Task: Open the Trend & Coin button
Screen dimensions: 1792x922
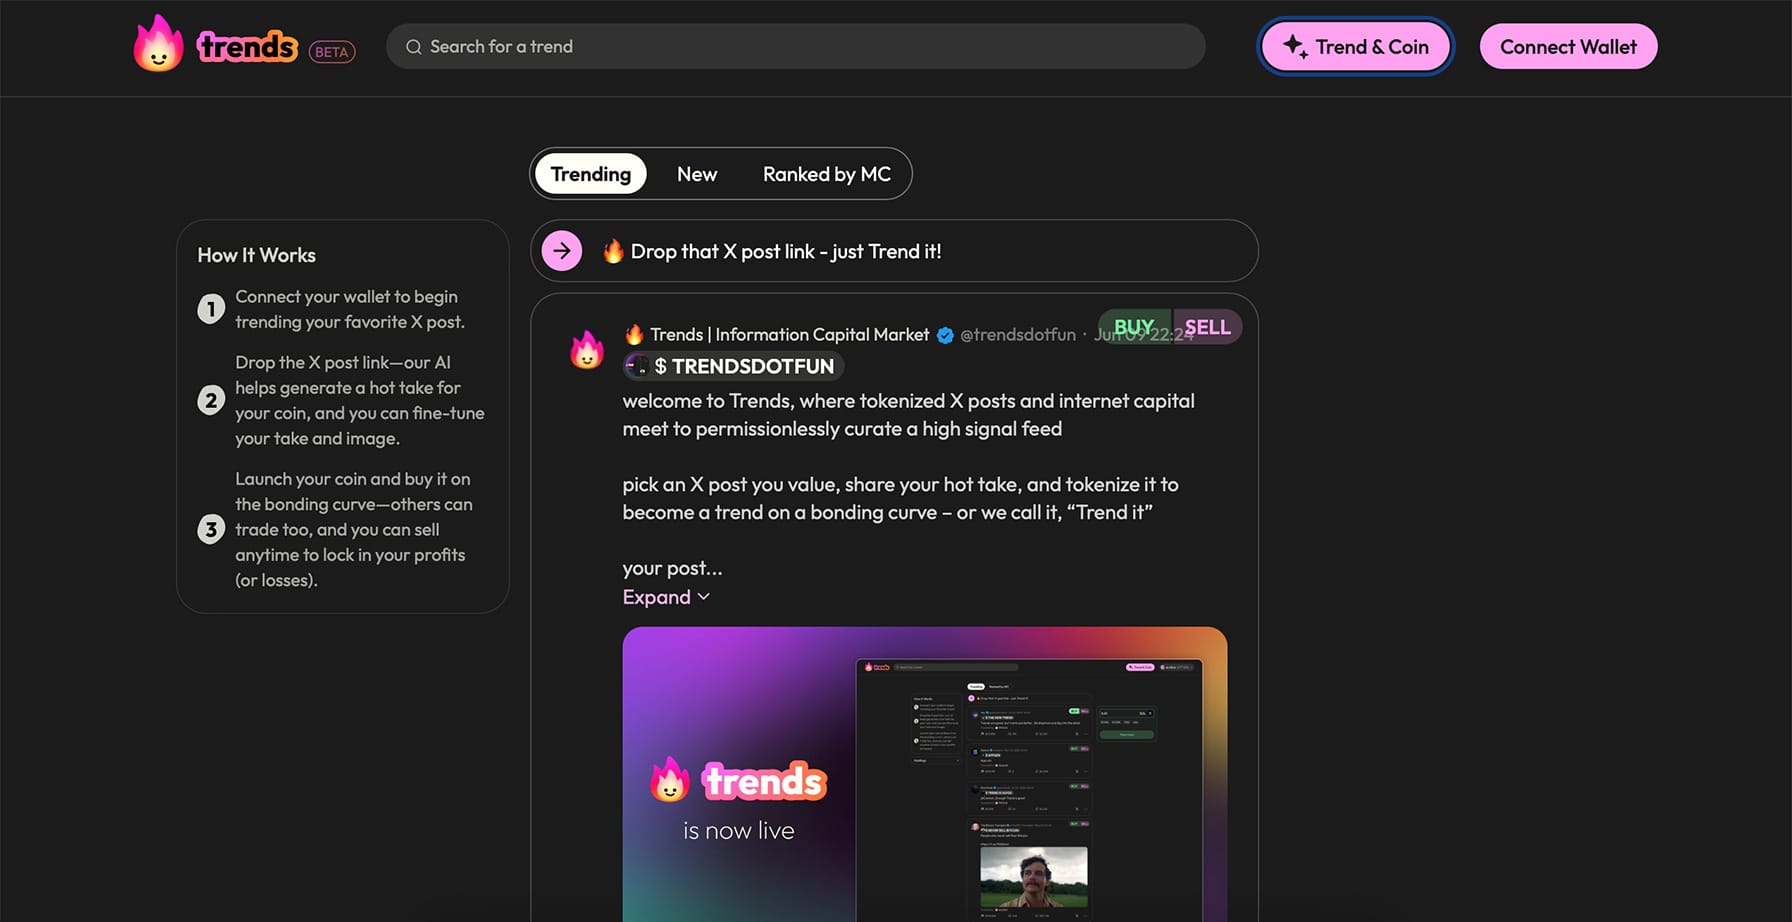Action: click(1355, 46)
